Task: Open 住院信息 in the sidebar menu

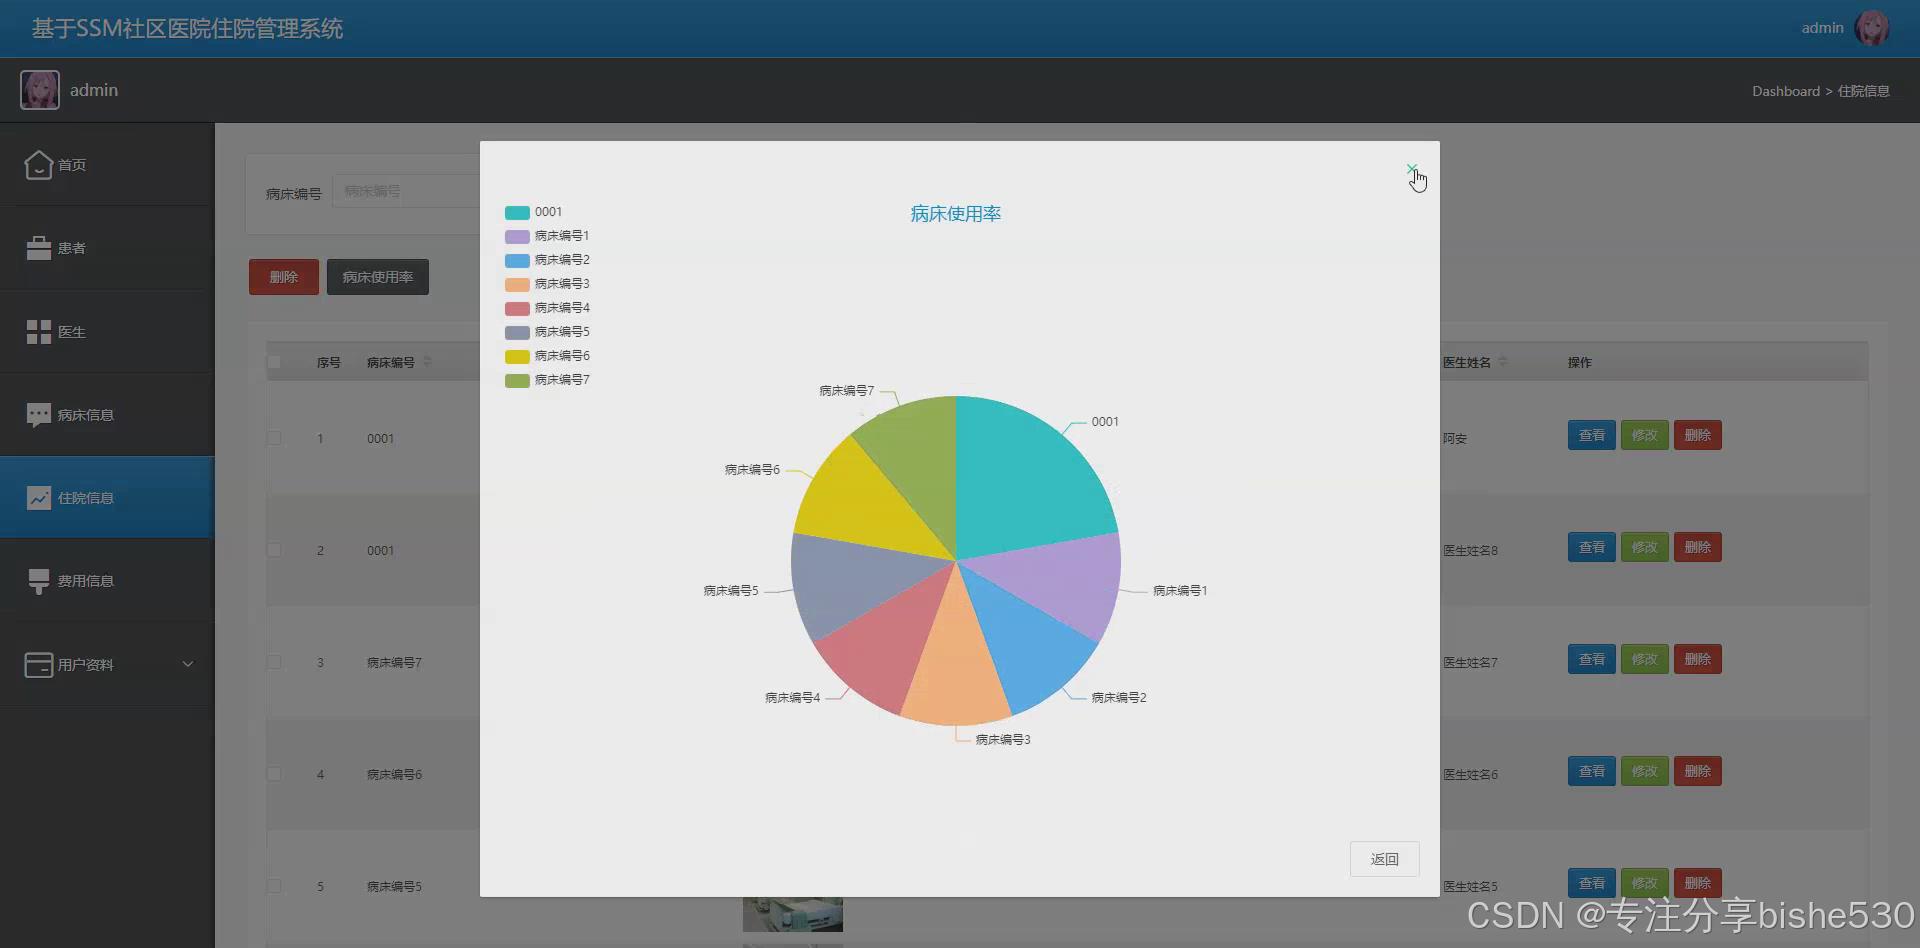Action: point(107,498)
